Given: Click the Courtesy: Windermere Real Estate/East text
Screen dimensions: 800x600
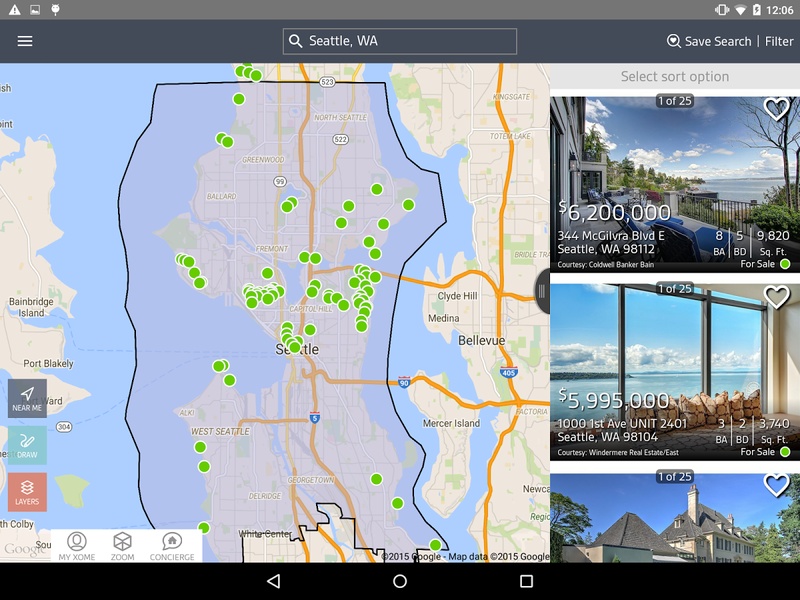Looking at the screenshot, I should (x=618, y=452).
